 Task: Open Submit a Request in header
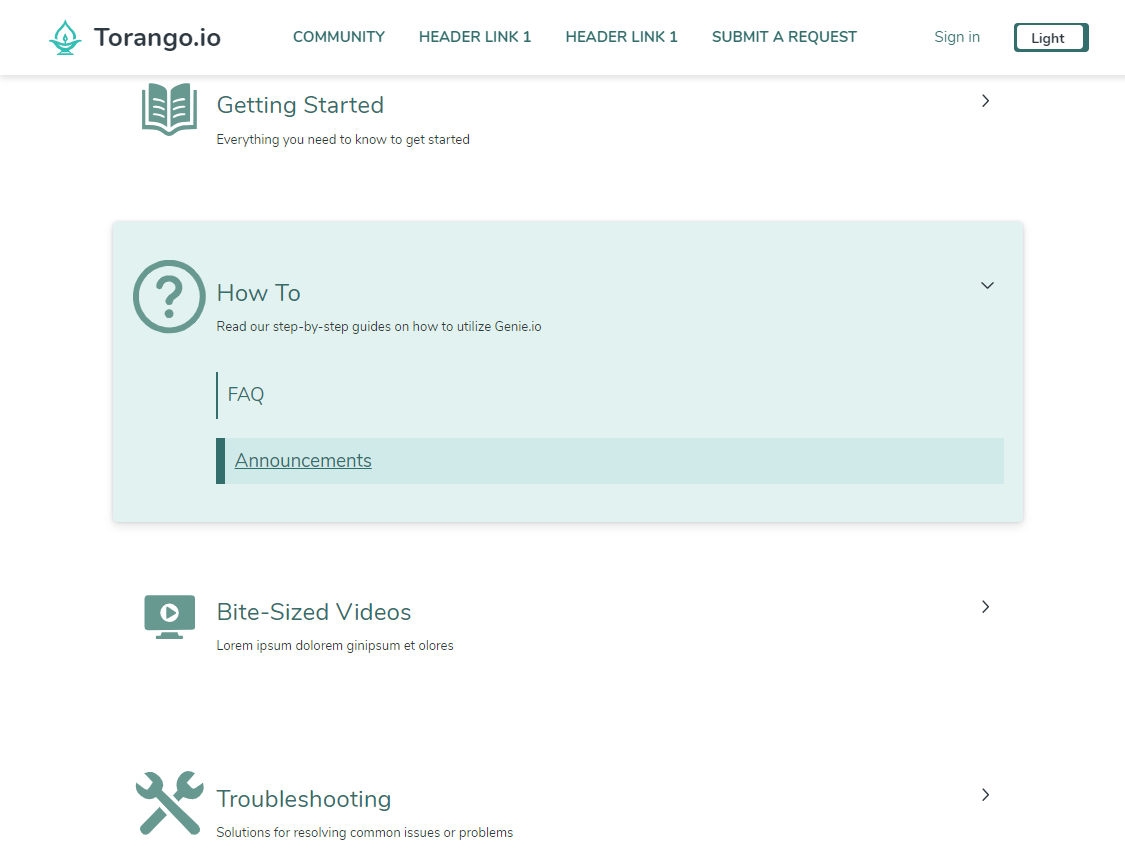(x=784, y=37)
